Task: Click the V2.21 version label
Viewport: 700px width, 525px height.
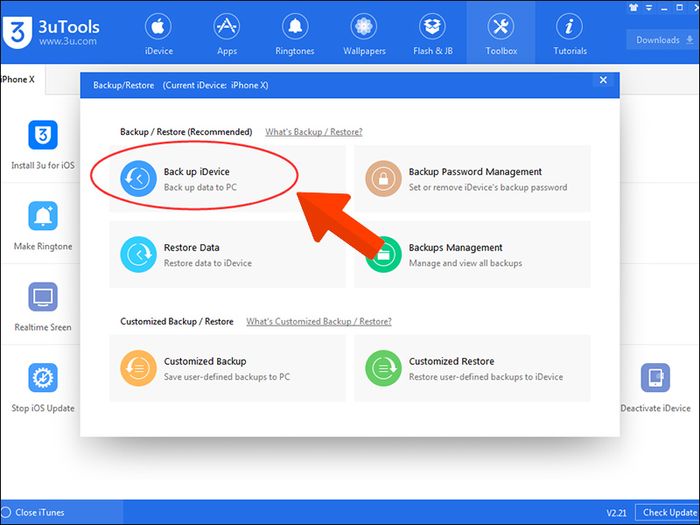Action: click(616, 513)
